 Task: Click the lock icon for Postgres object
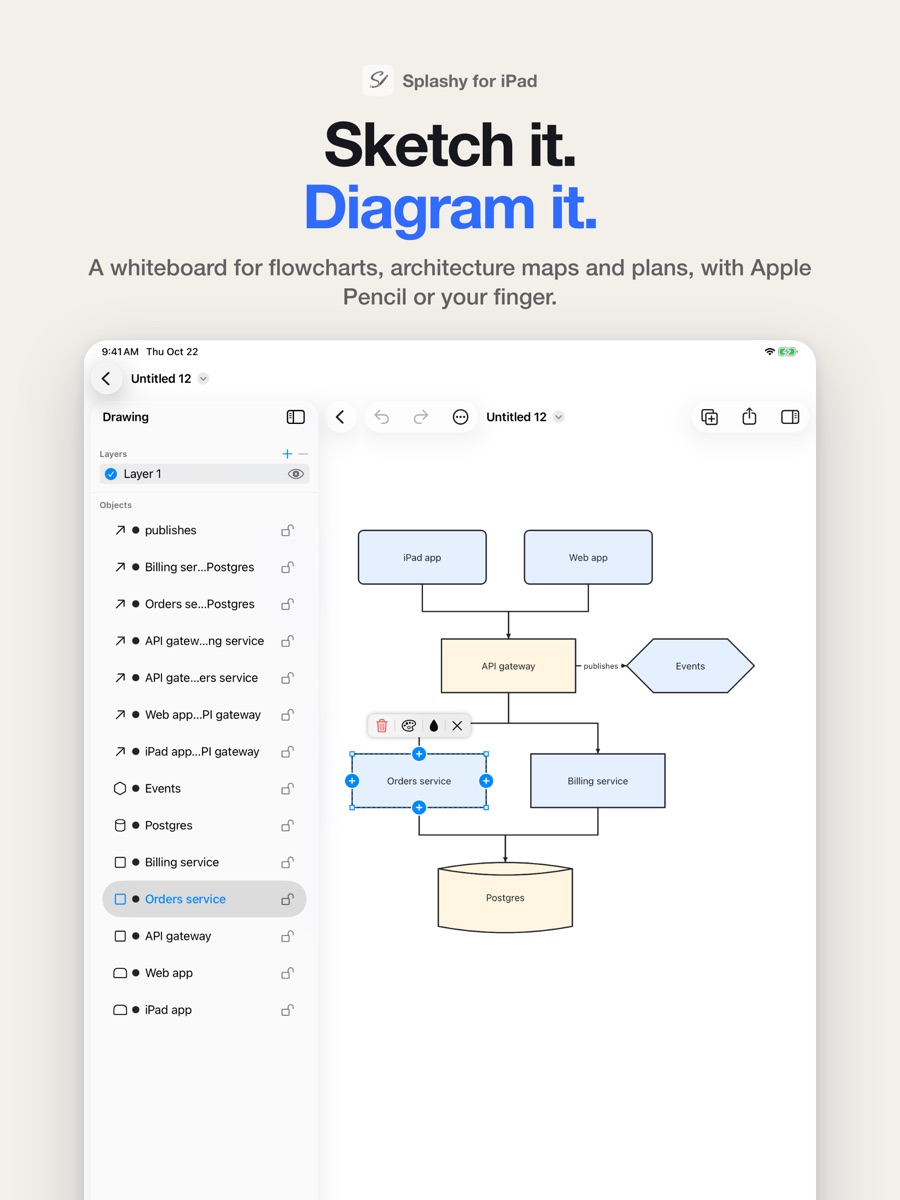coord(287,826)
